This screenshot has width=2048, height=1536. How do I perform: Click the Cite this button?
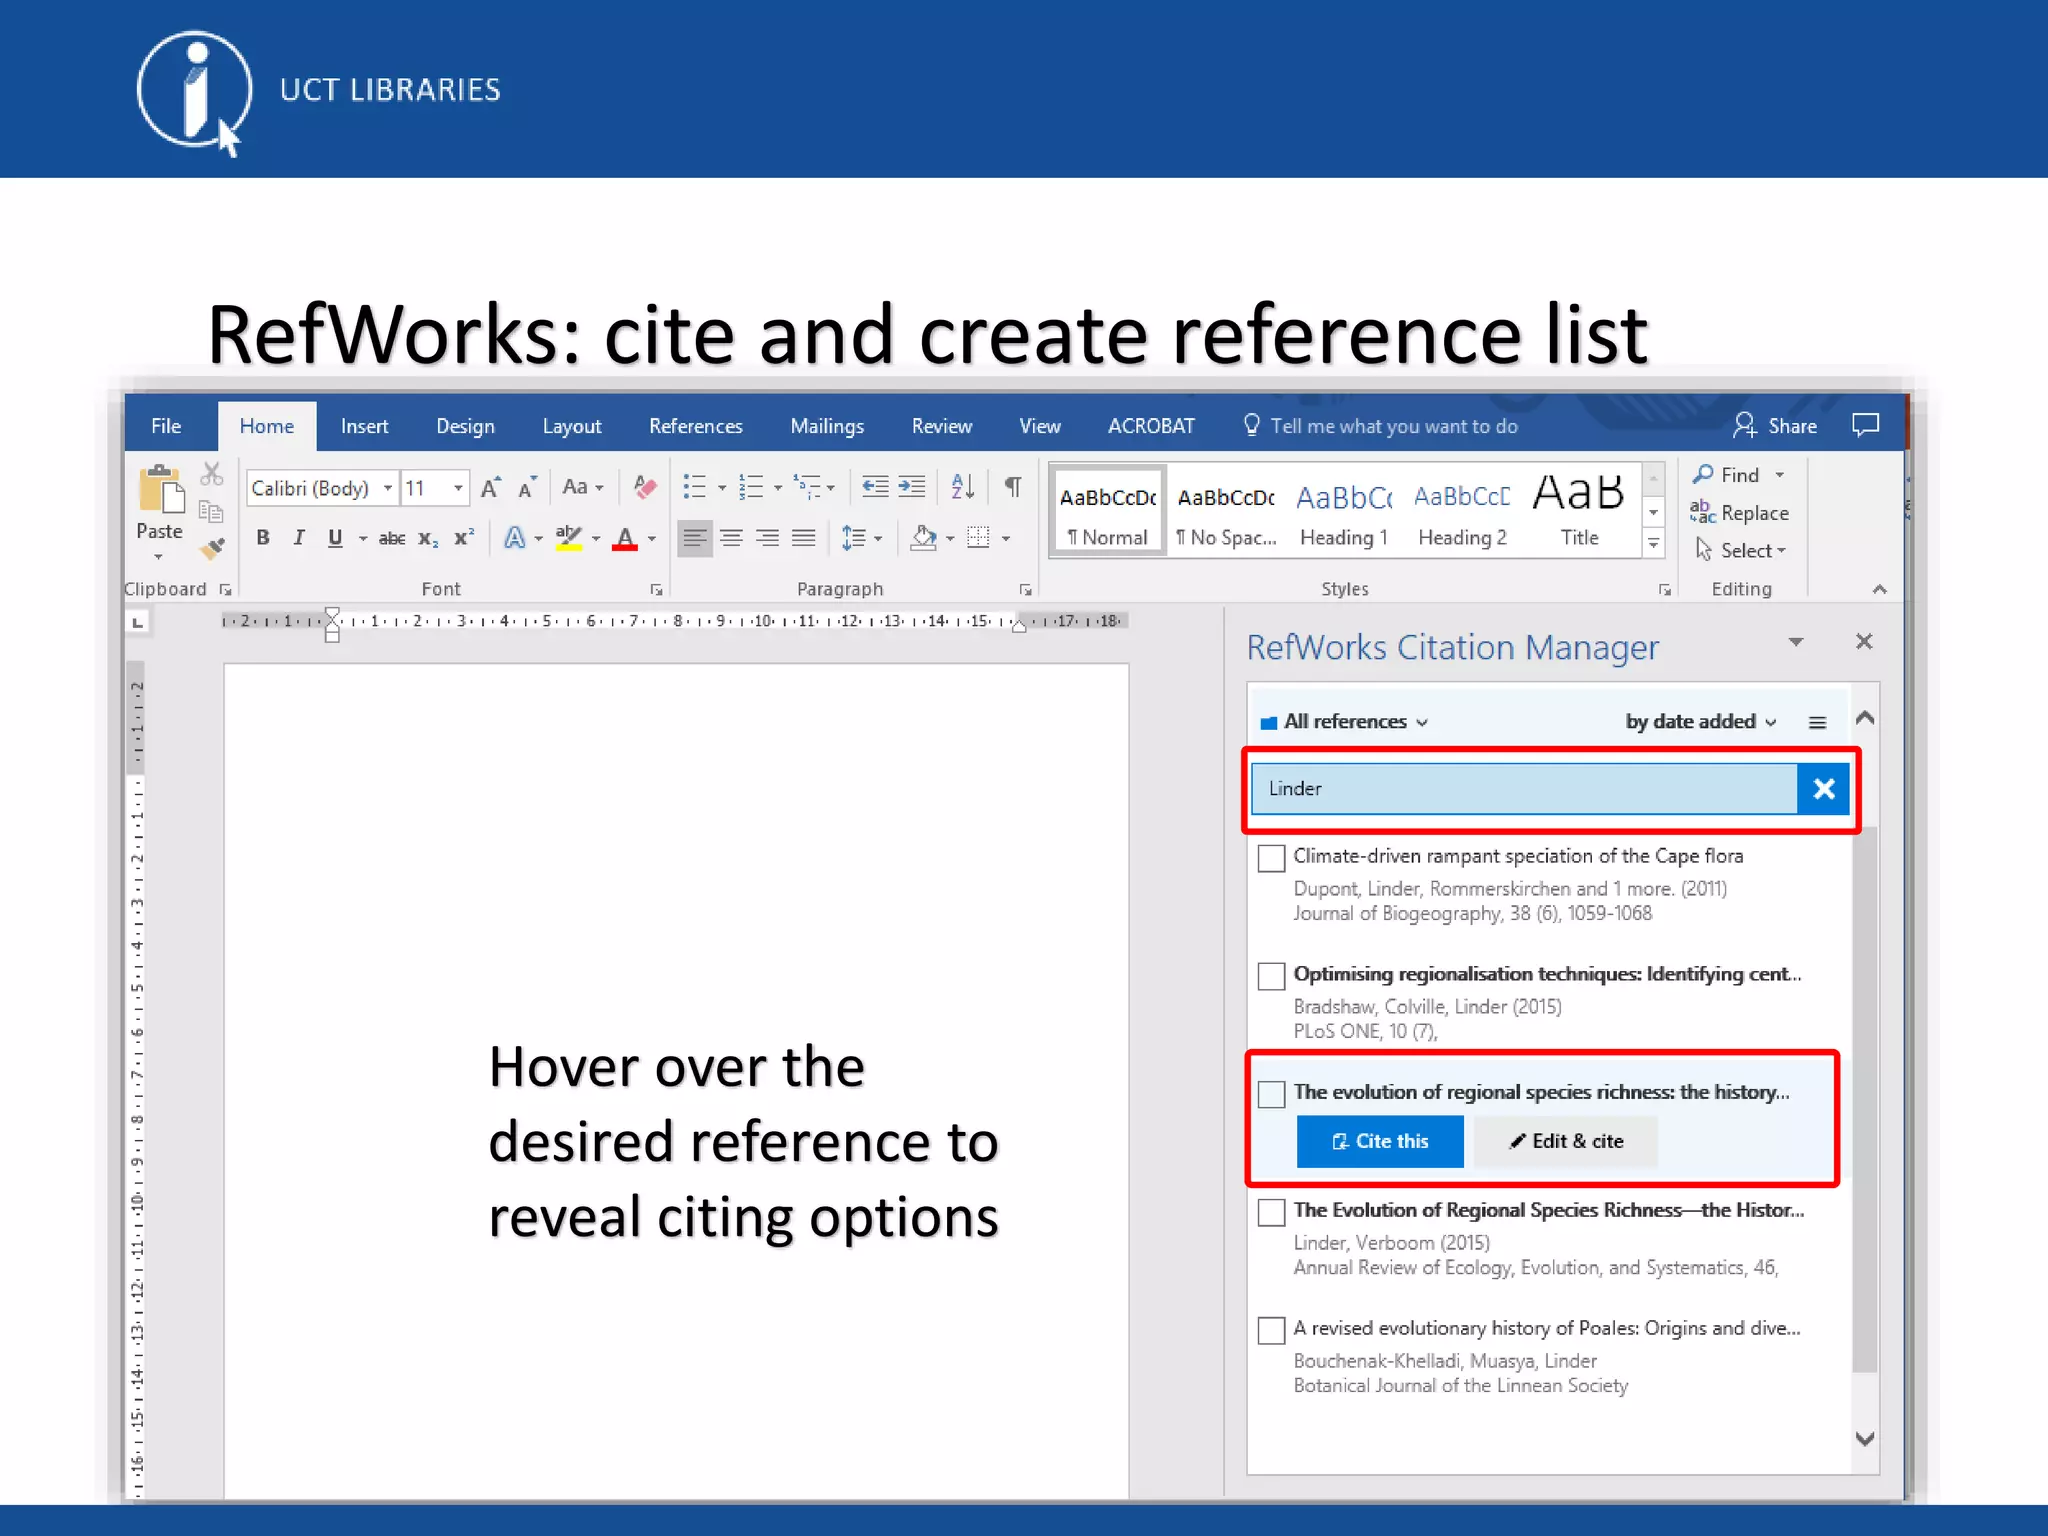click(x=1380, y=1141)
